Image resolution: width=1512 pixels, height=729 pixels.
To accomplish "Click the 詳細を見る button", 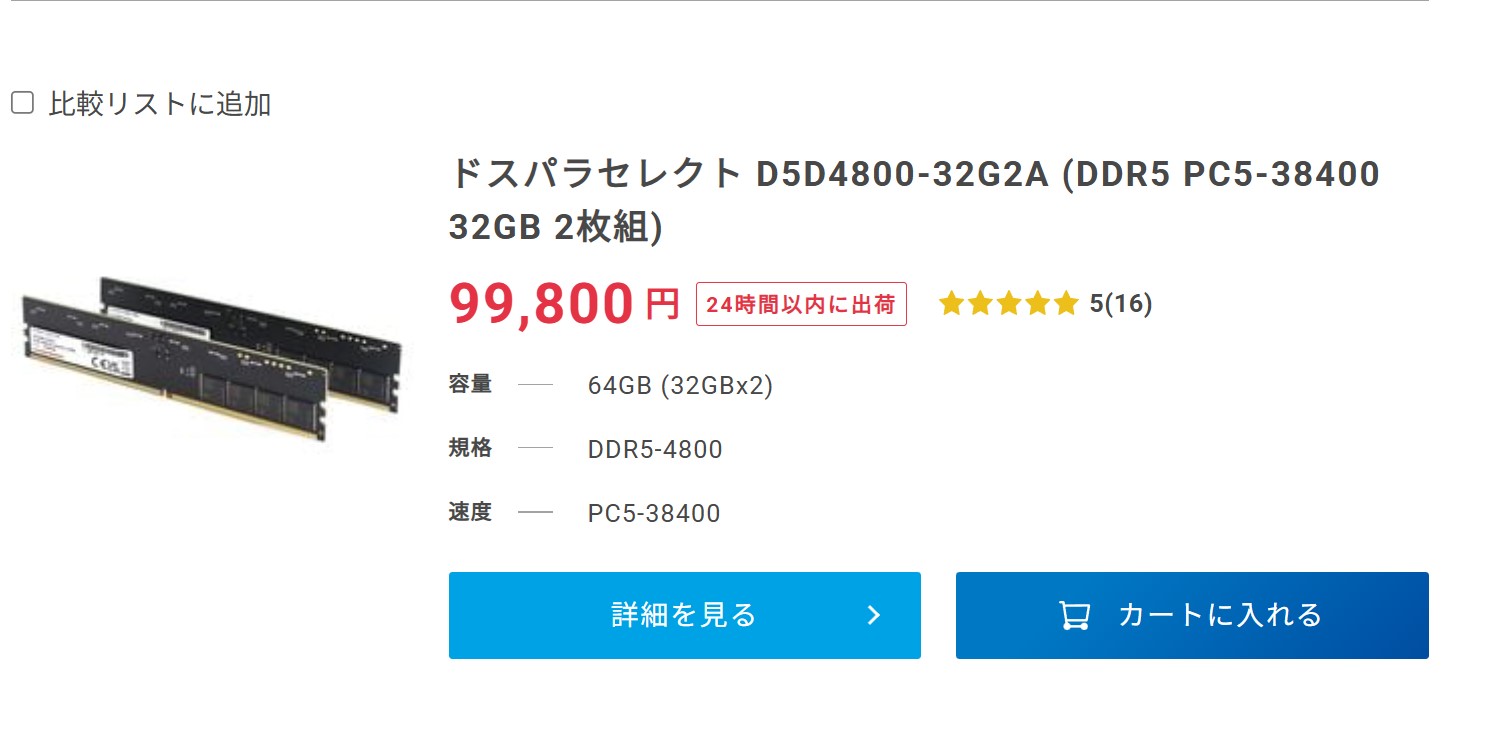I will (x=684, y=615).
